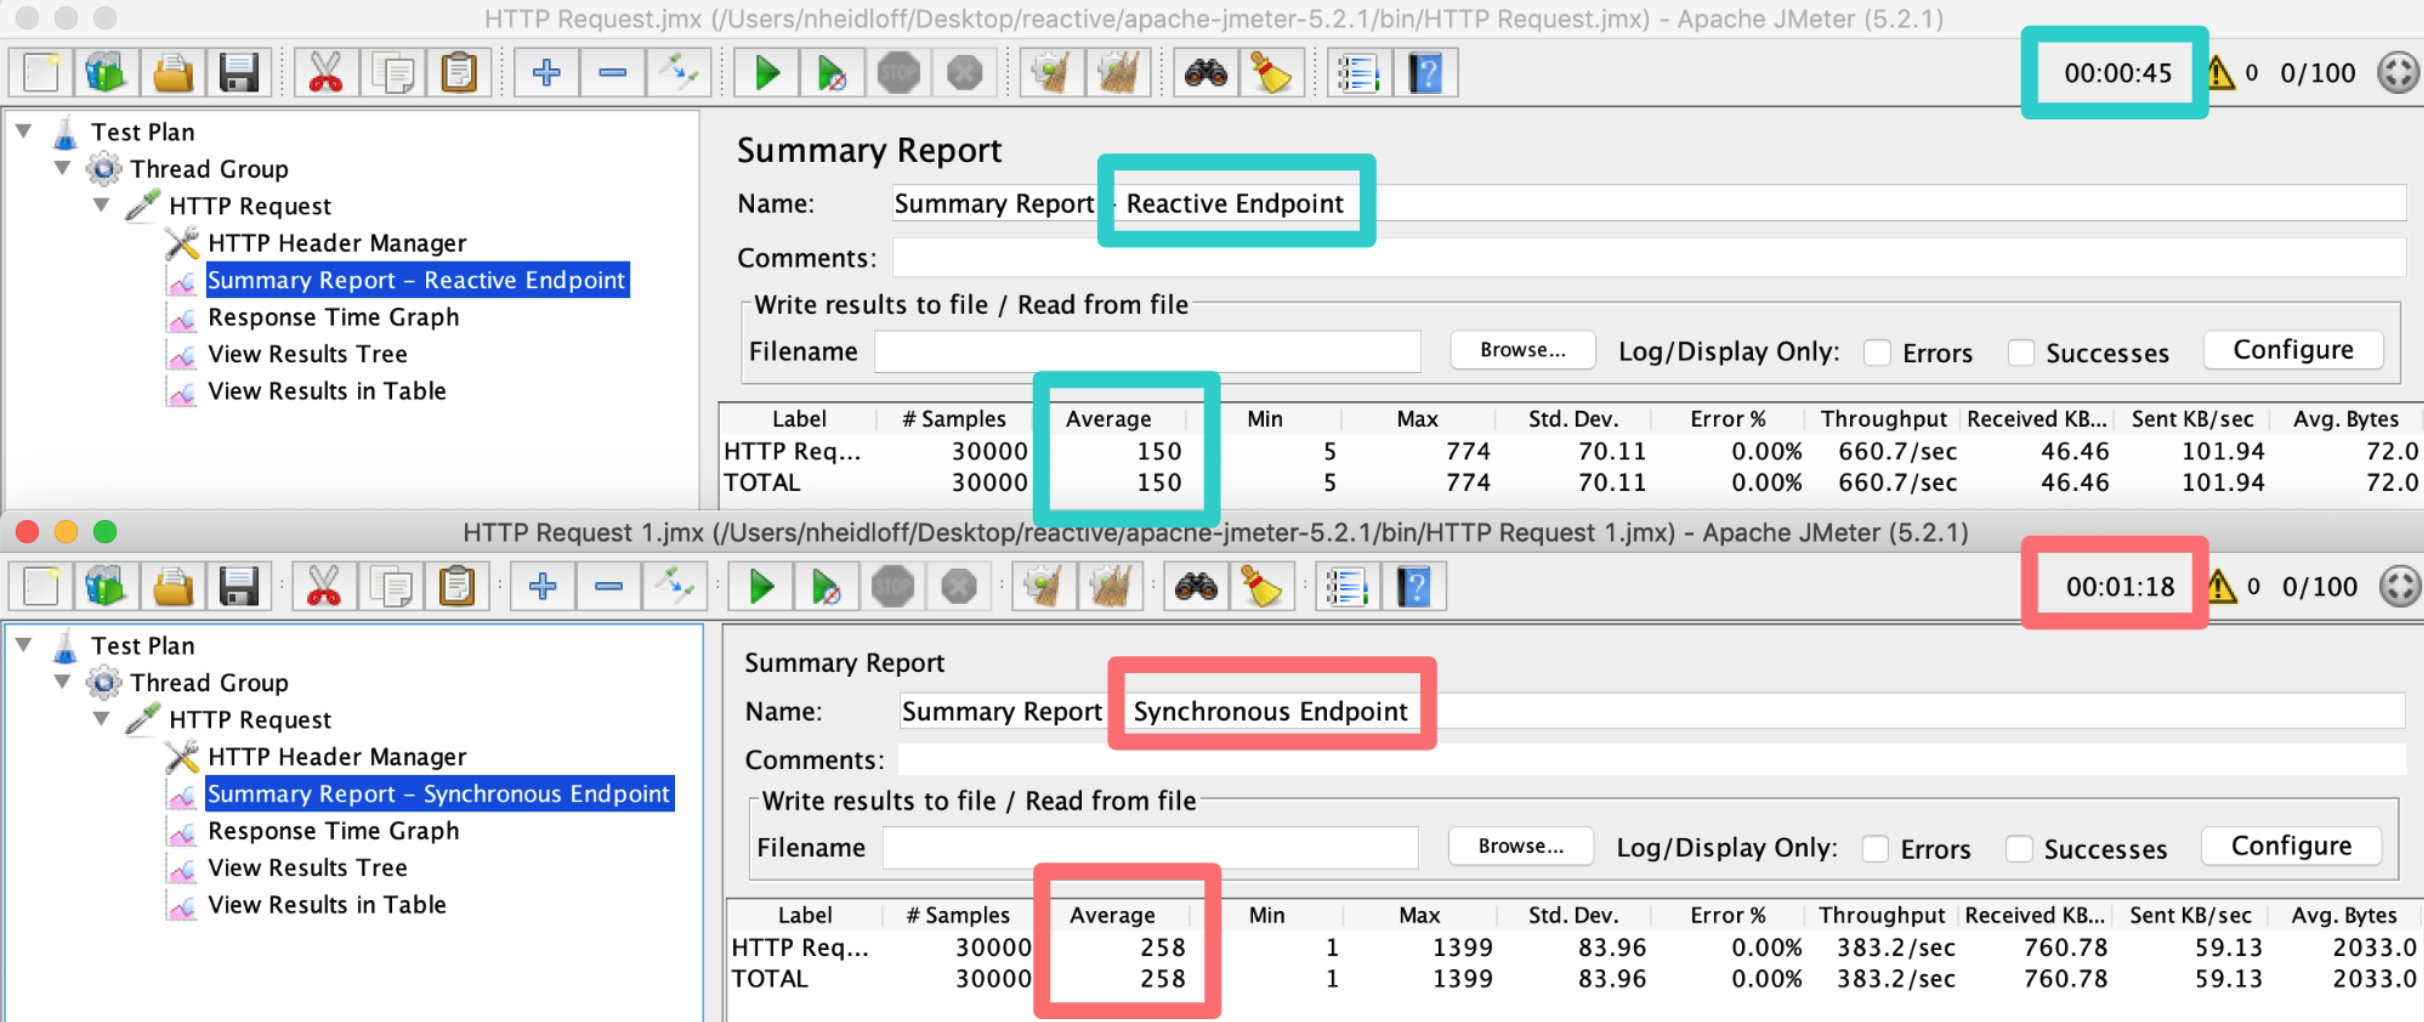Select HTTP Header Manager in Reactive Endpoint window tree
This screenshot has width=2424, height=1022.
[x=337, y=243]
